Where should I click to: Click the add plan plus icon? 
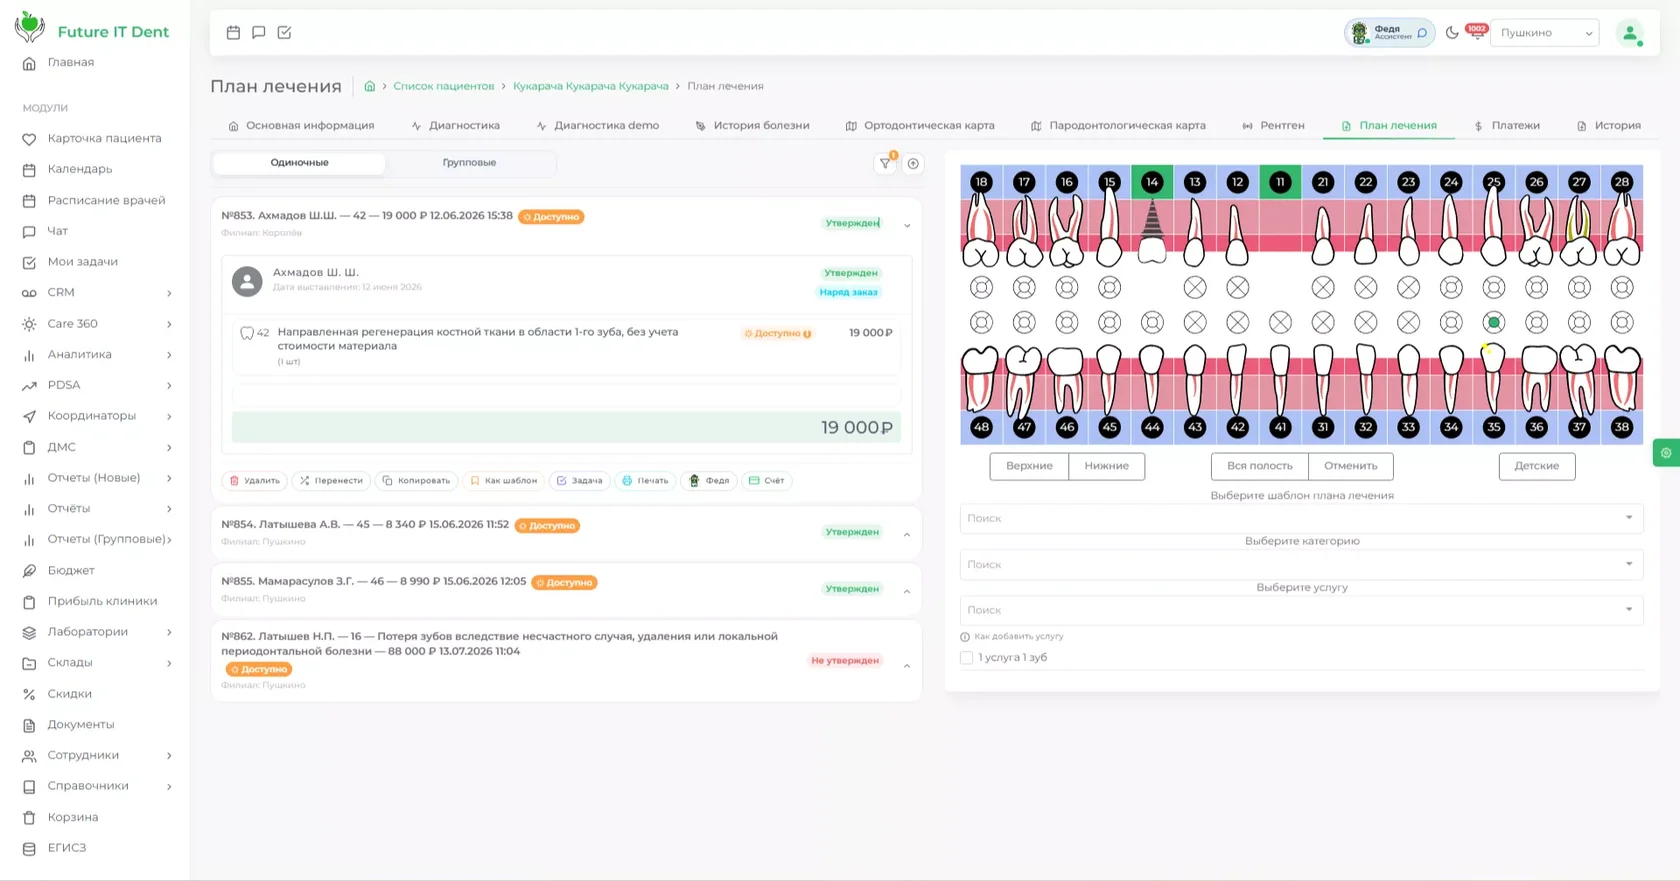pyautogui.click(x=913, y=163)
